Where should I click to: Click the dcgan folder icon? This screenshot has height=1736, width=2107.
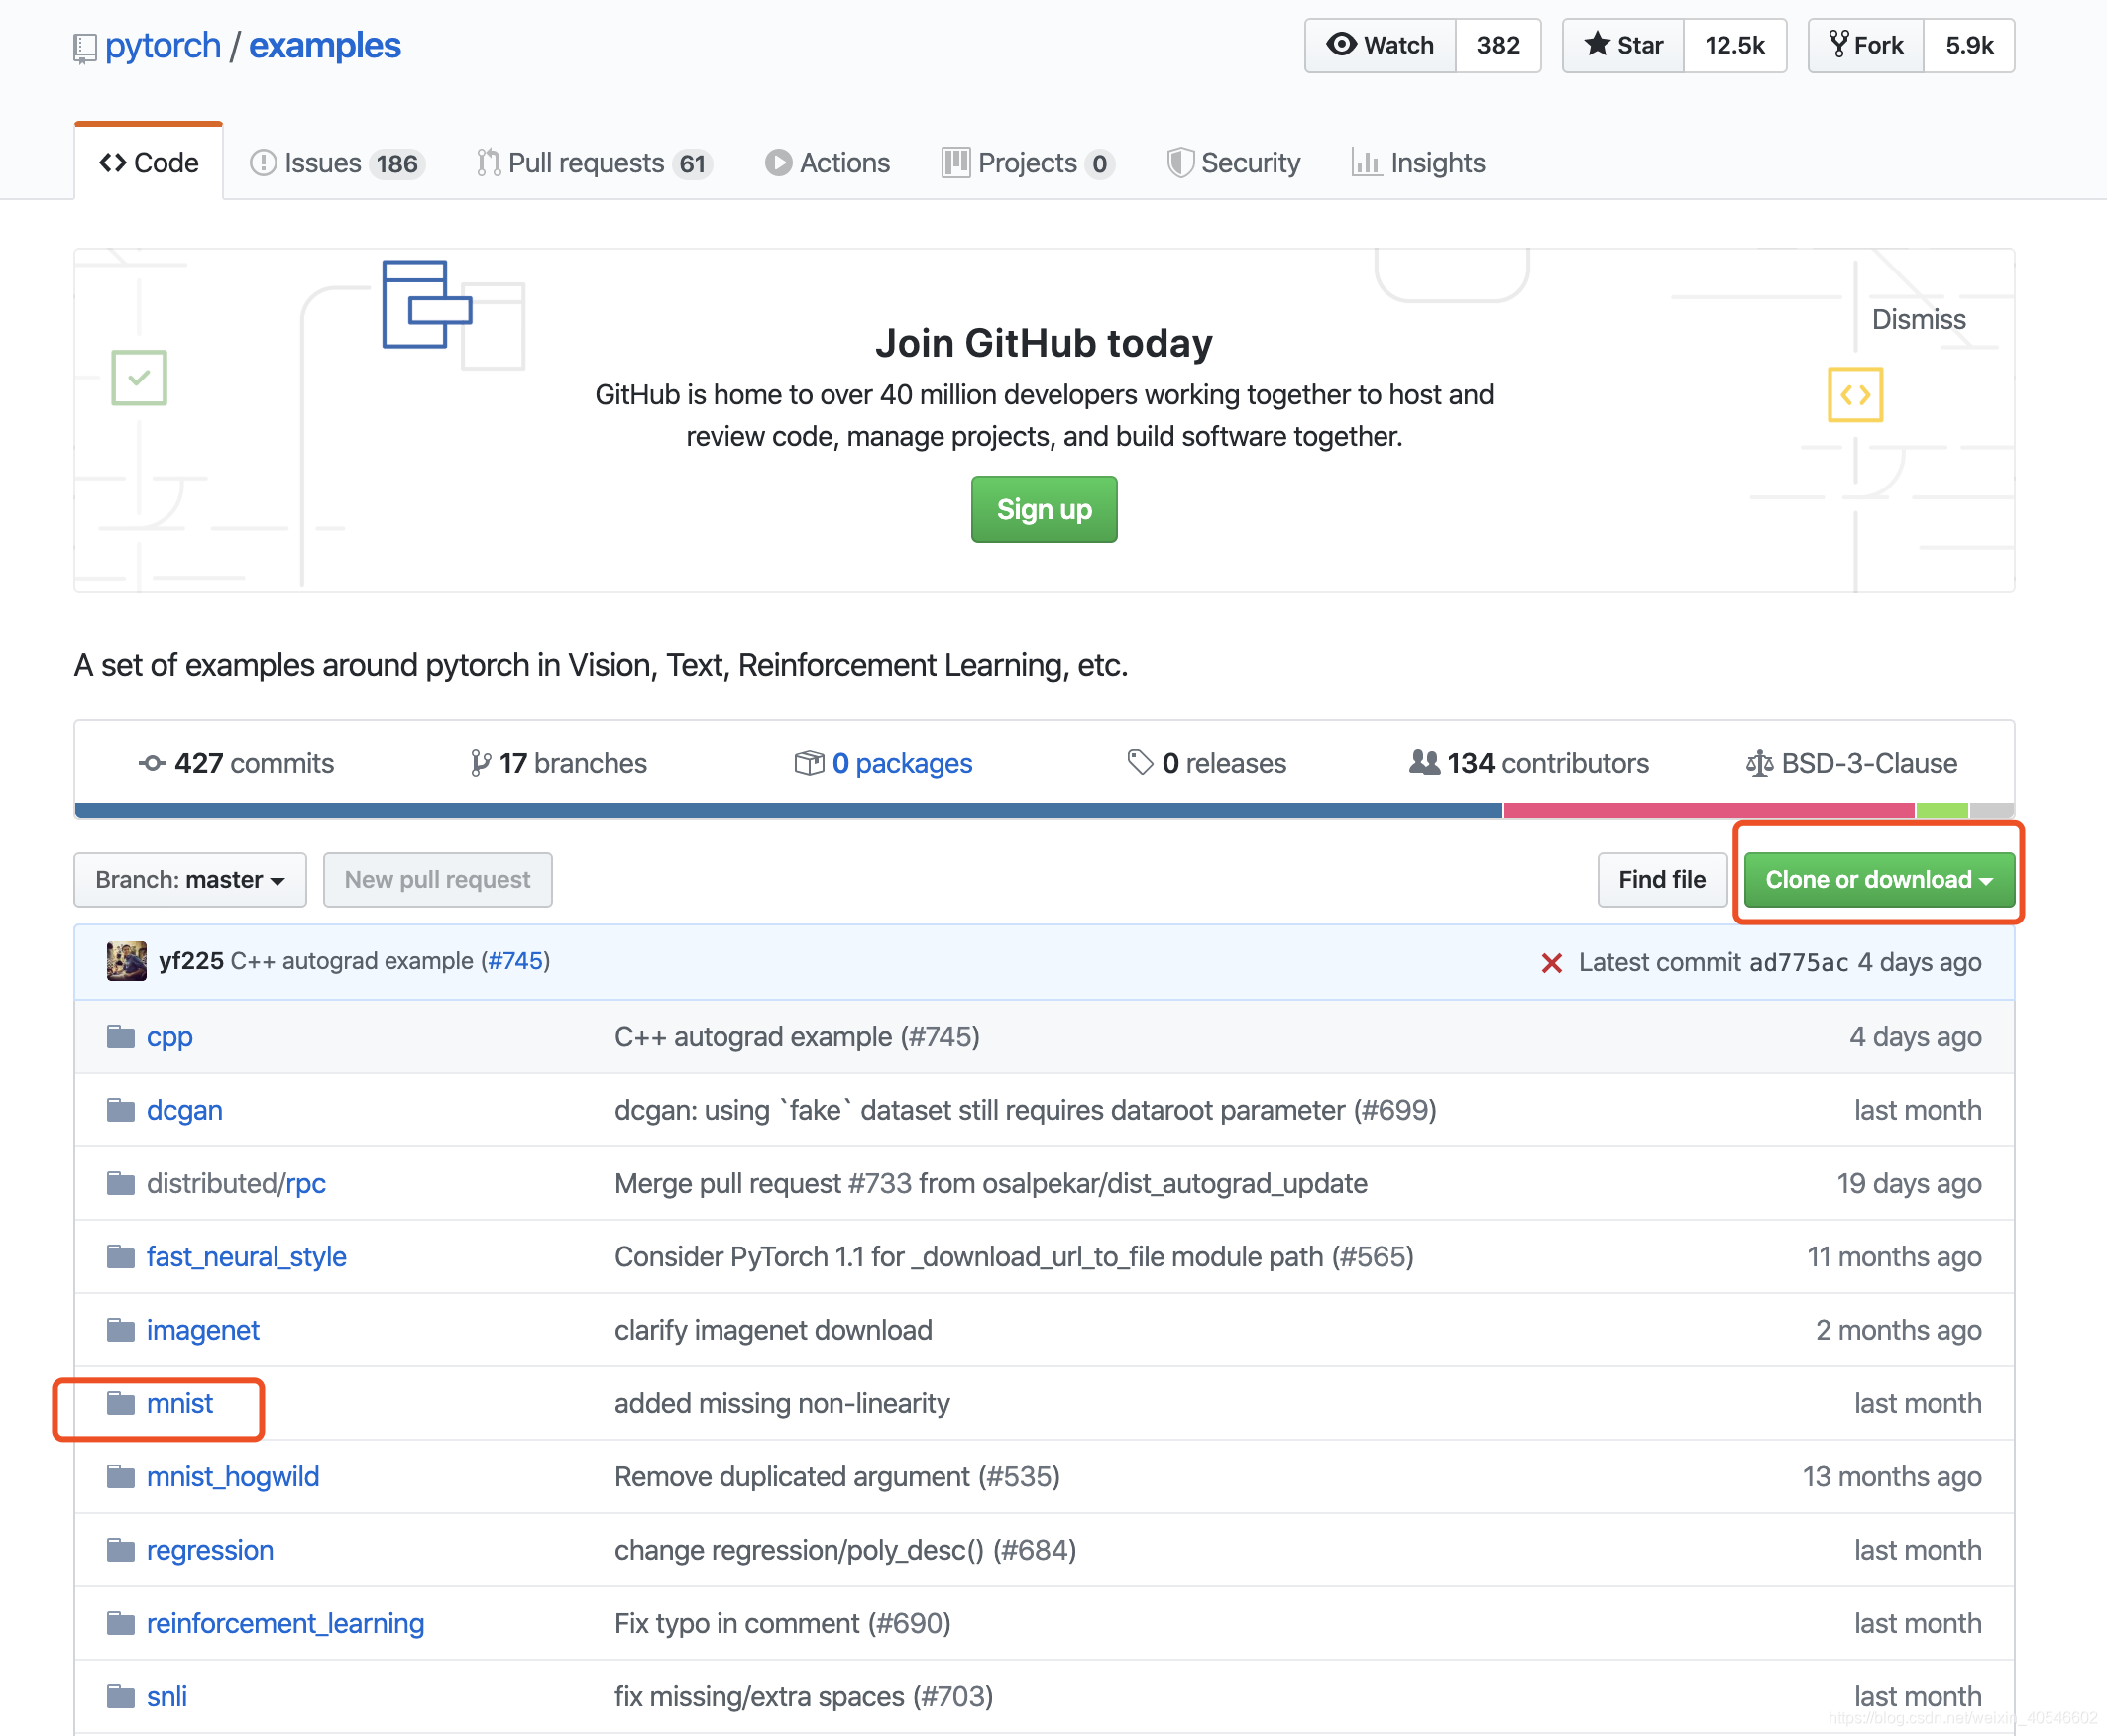[121, 1109]
